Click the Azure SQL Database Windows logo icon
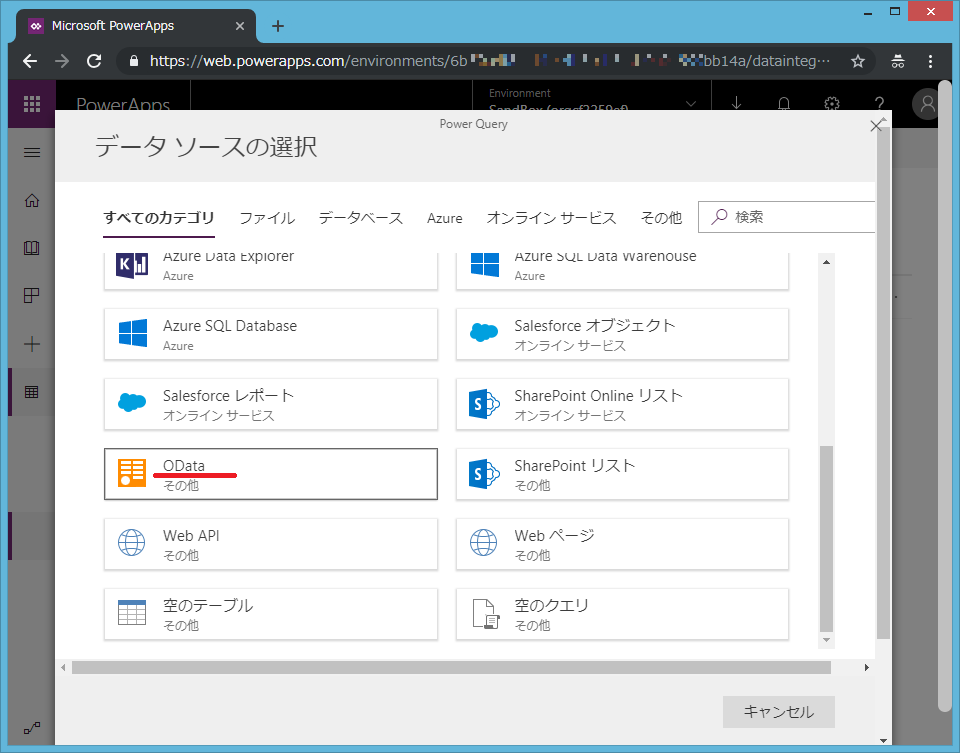 132,333
